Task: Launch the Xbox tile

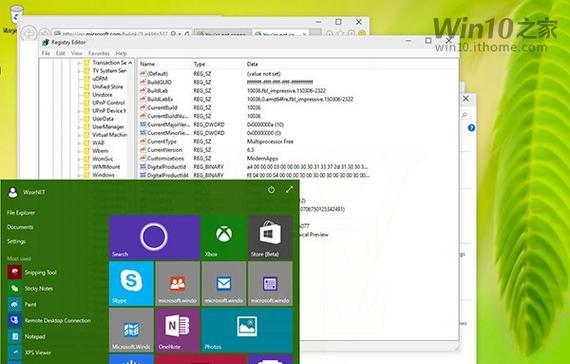Action: [224, 237]
